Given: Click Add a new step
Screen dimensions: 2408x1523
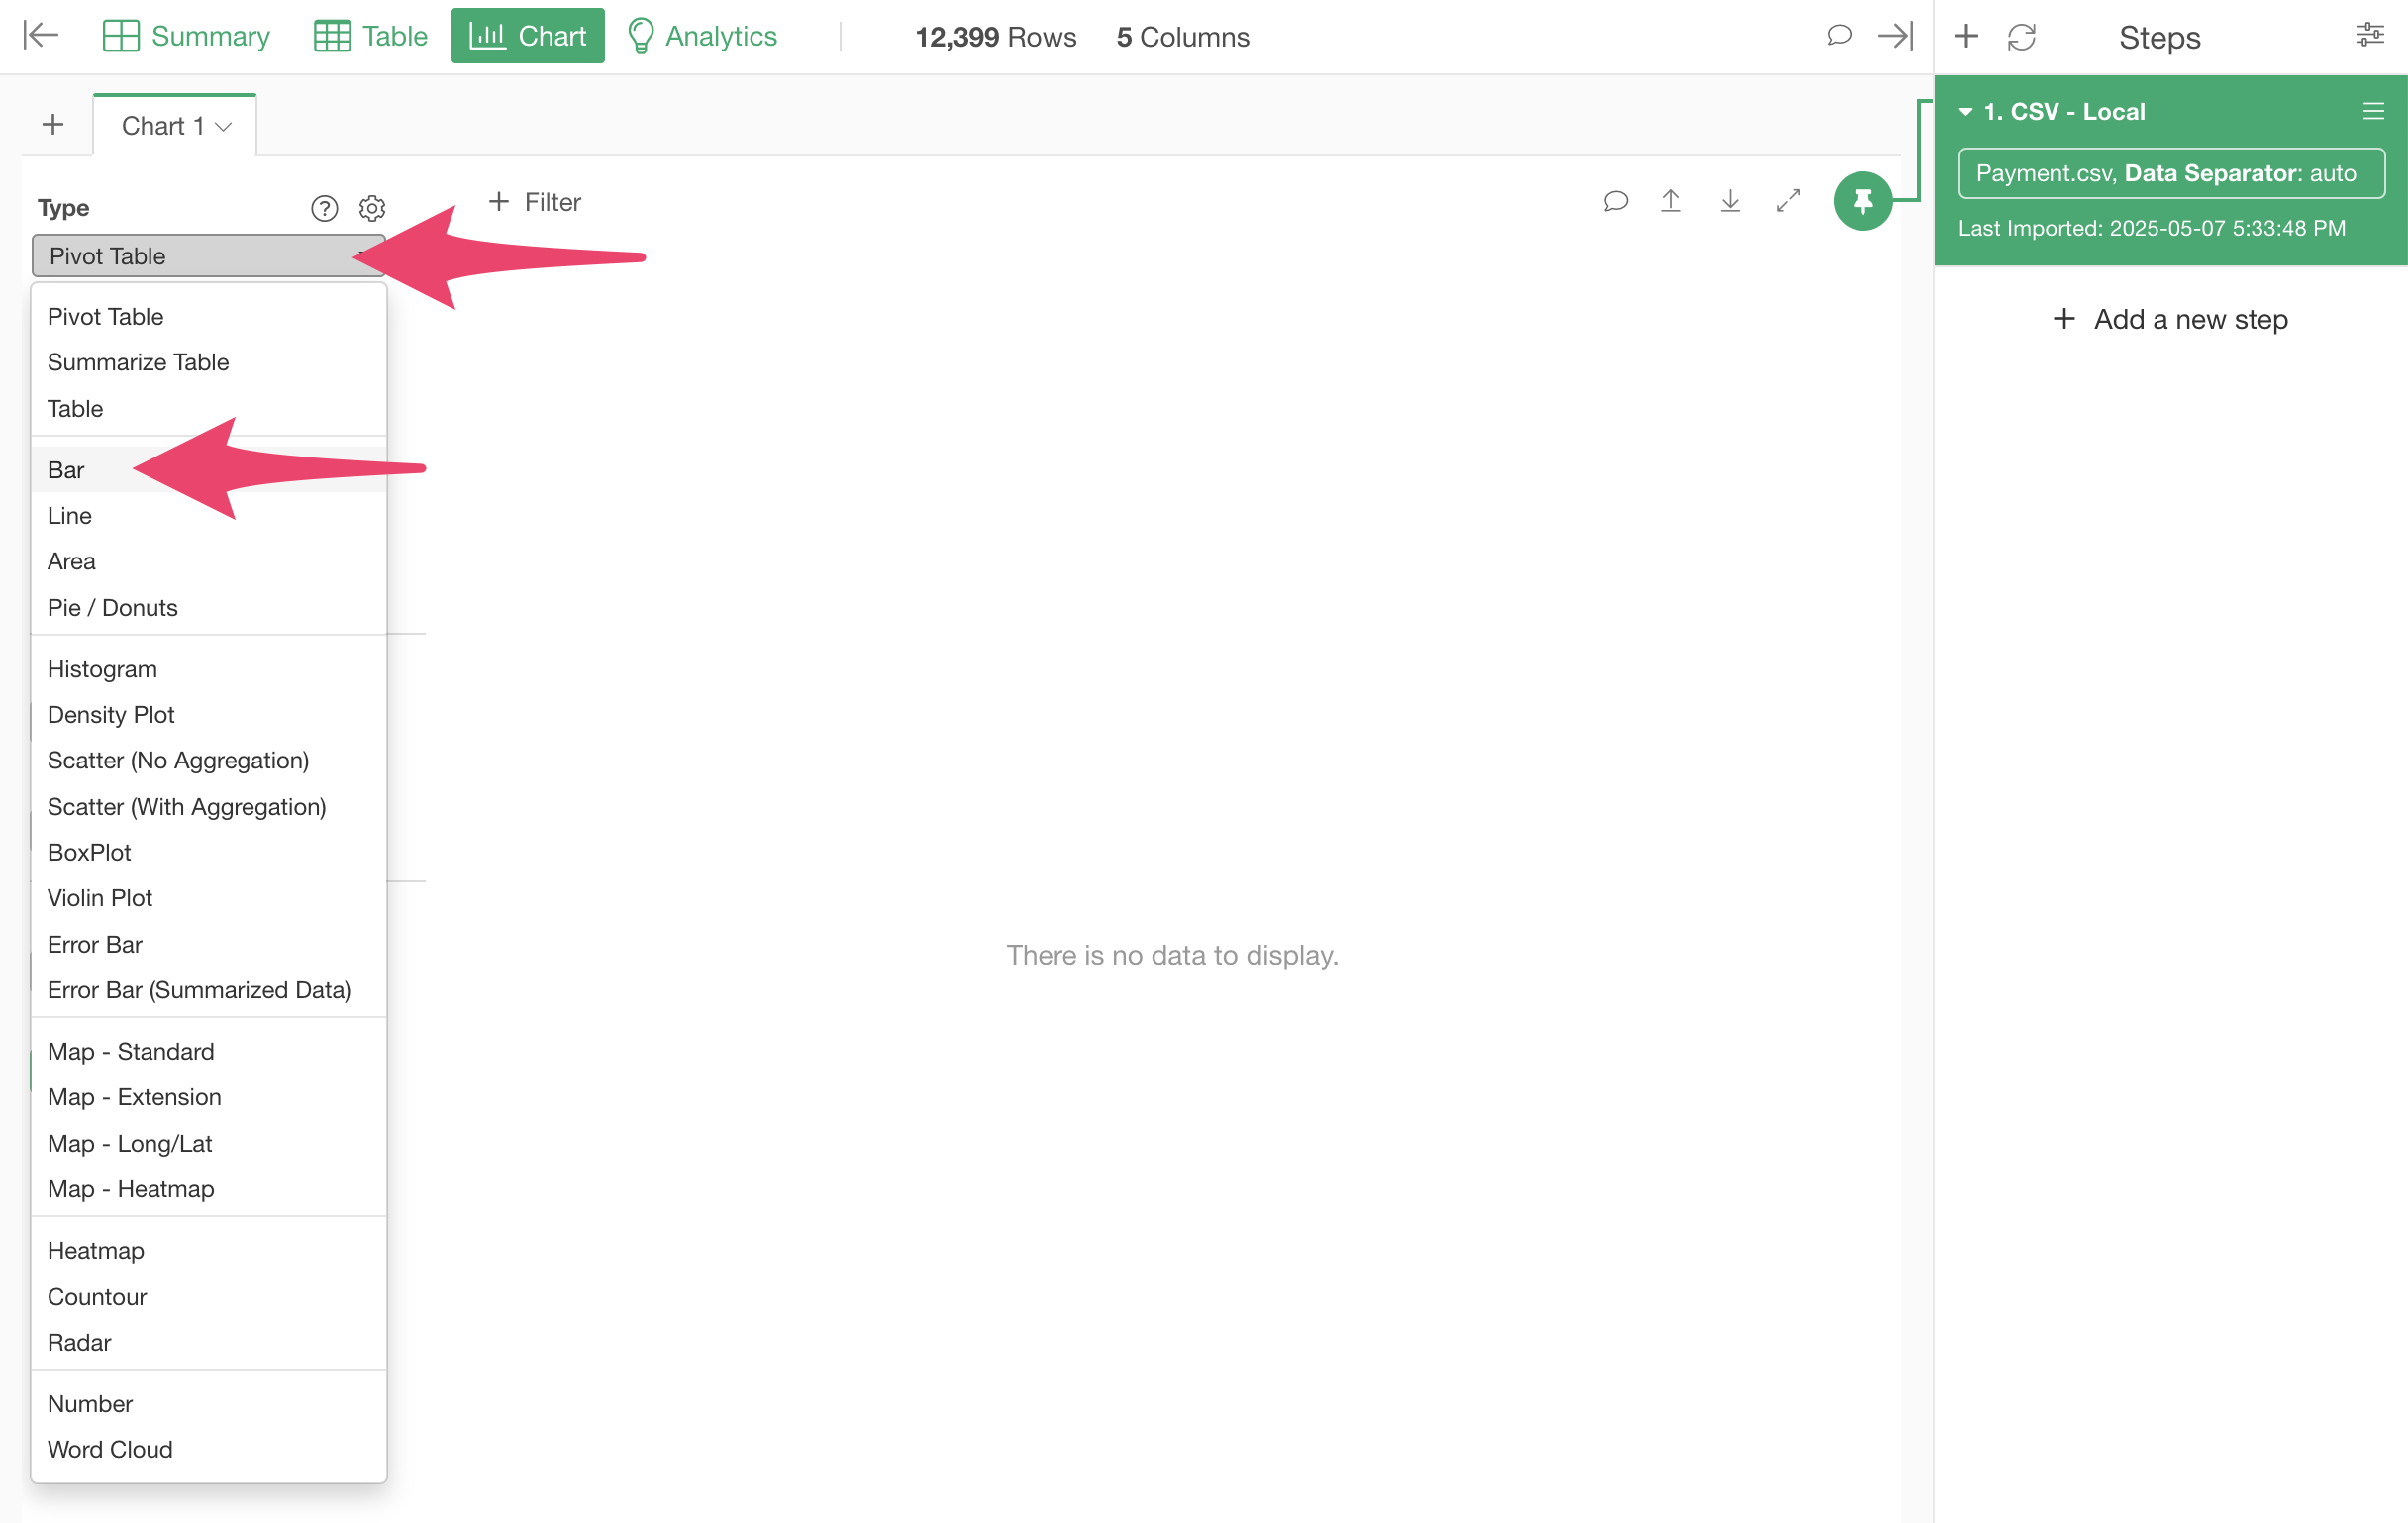Looking at the screenshot, I should pyautogui.click(x=2170, y=320).
